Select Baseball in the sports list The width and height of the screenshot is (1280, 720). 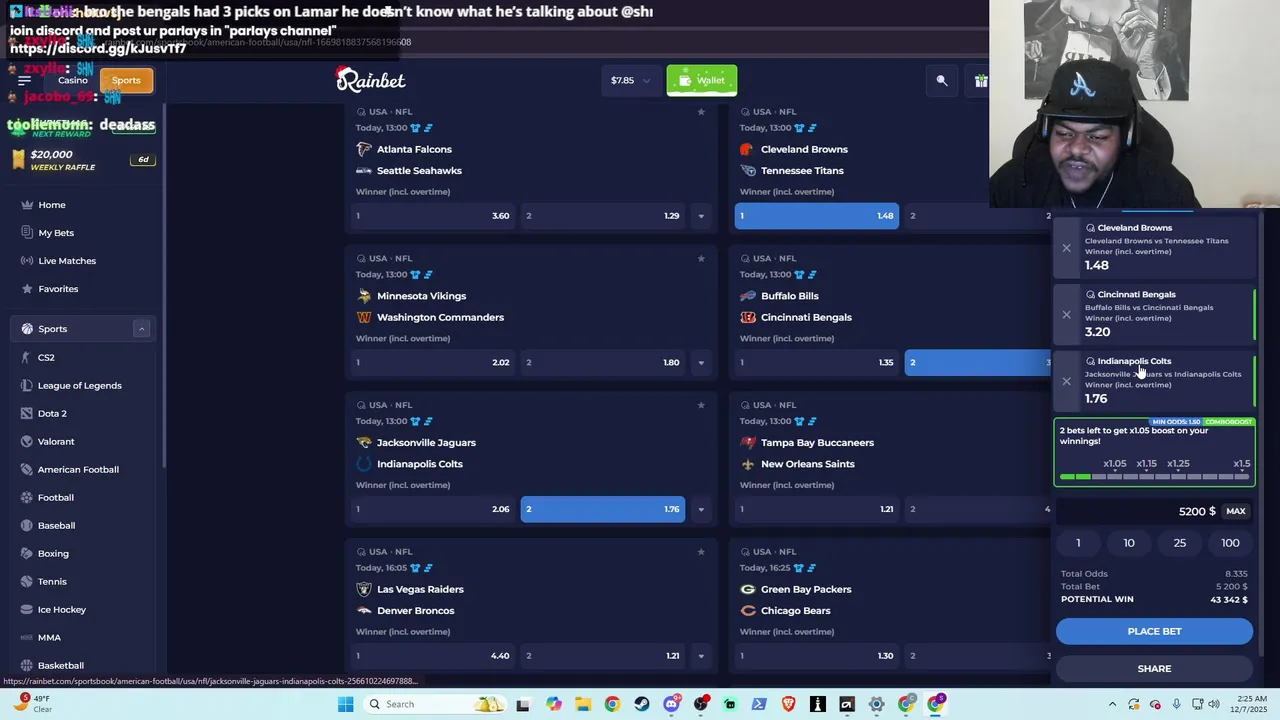56,525
